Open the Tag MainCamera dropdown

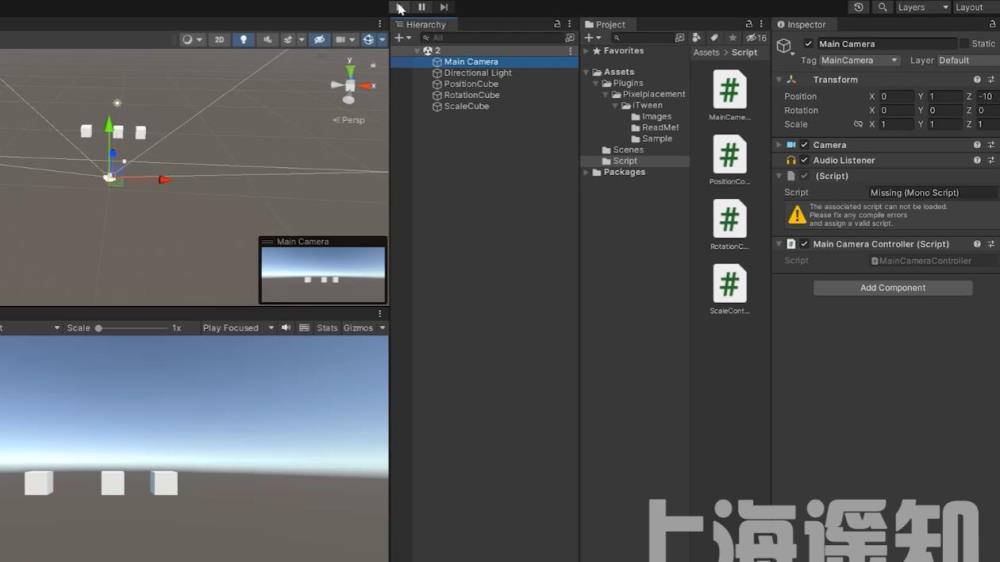click(860, 60)
